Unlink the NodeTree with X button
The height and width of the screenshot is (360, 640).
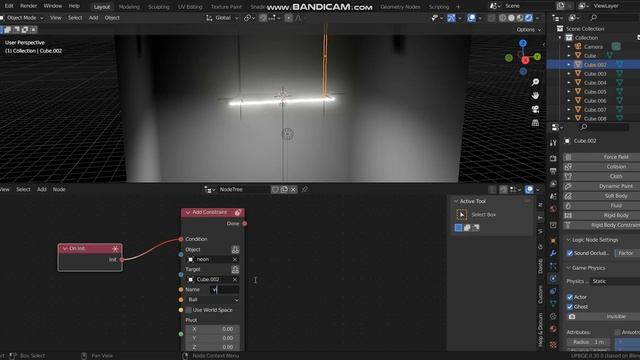click(293, 189)
